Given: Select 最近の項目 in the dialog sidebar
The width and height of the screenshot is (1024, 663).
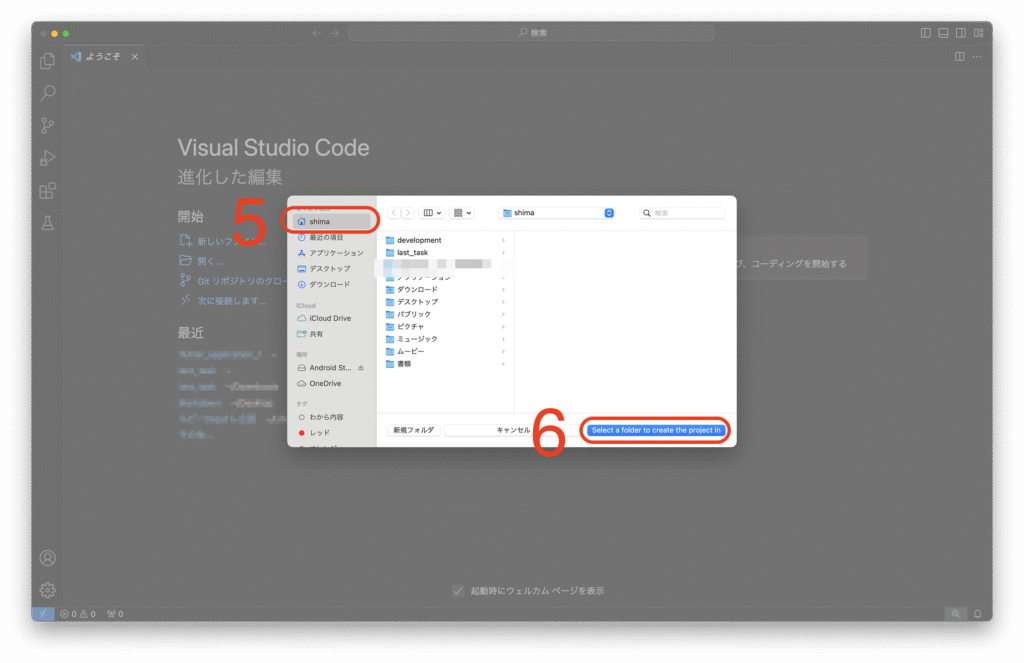Looking at the screenshot, I should tap(332, 237).
